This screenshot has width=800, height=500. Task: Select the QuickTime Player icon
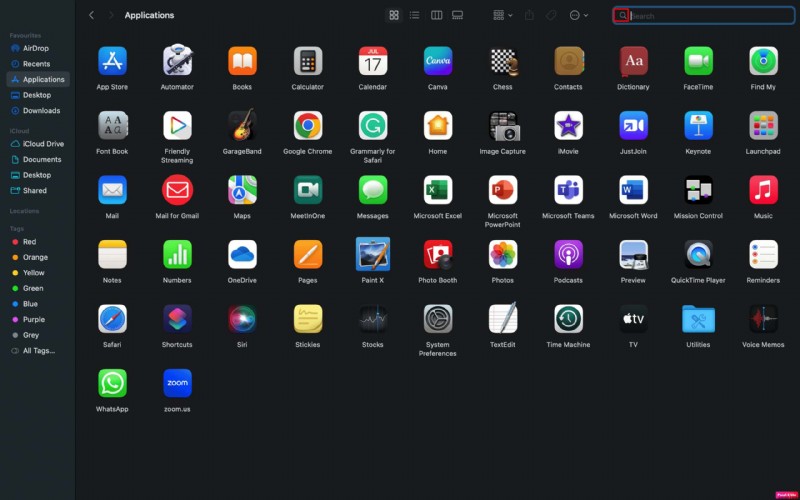coord(698,254)
